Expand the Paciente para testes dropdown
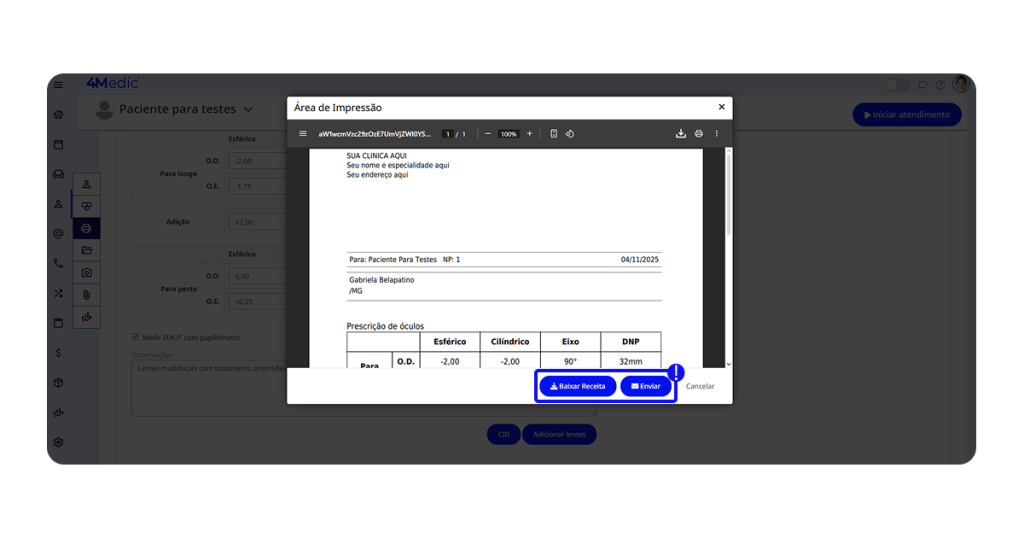Viewport: 1024px width, 538px height. tap(249, 110)
